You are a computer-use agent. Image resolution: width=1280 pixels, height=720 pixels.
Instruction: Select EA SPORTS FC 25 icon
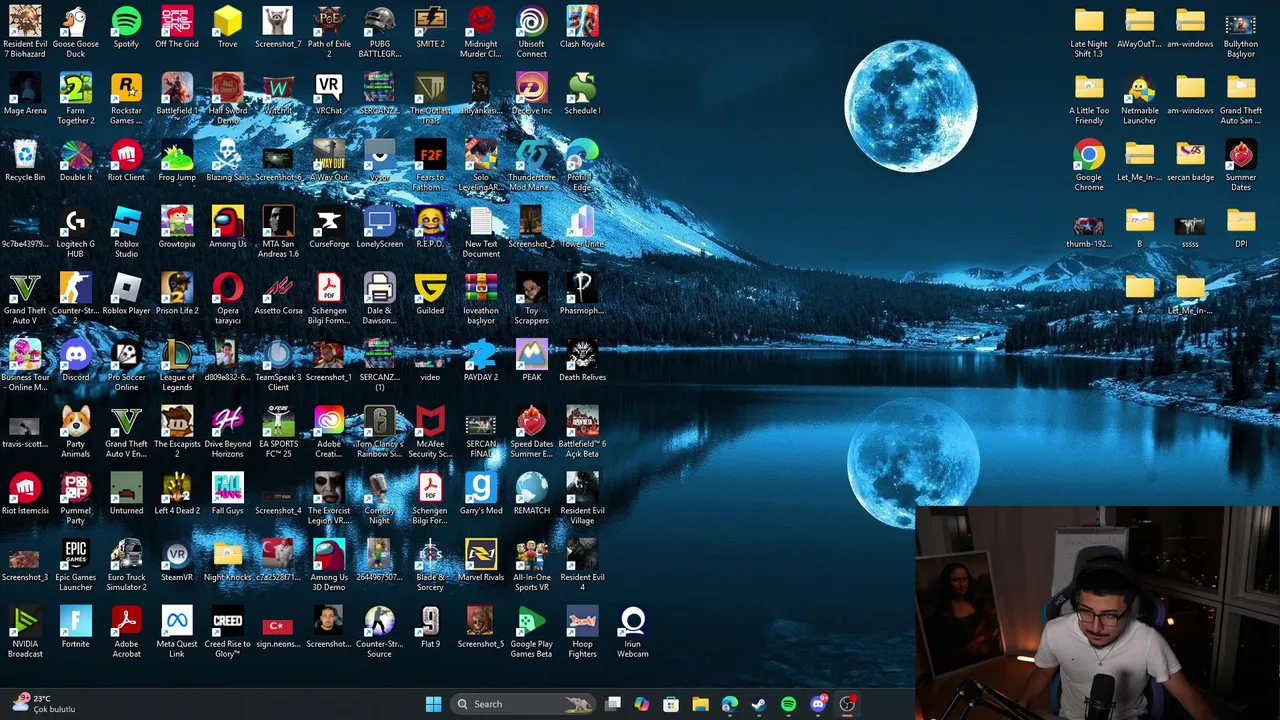278,432
